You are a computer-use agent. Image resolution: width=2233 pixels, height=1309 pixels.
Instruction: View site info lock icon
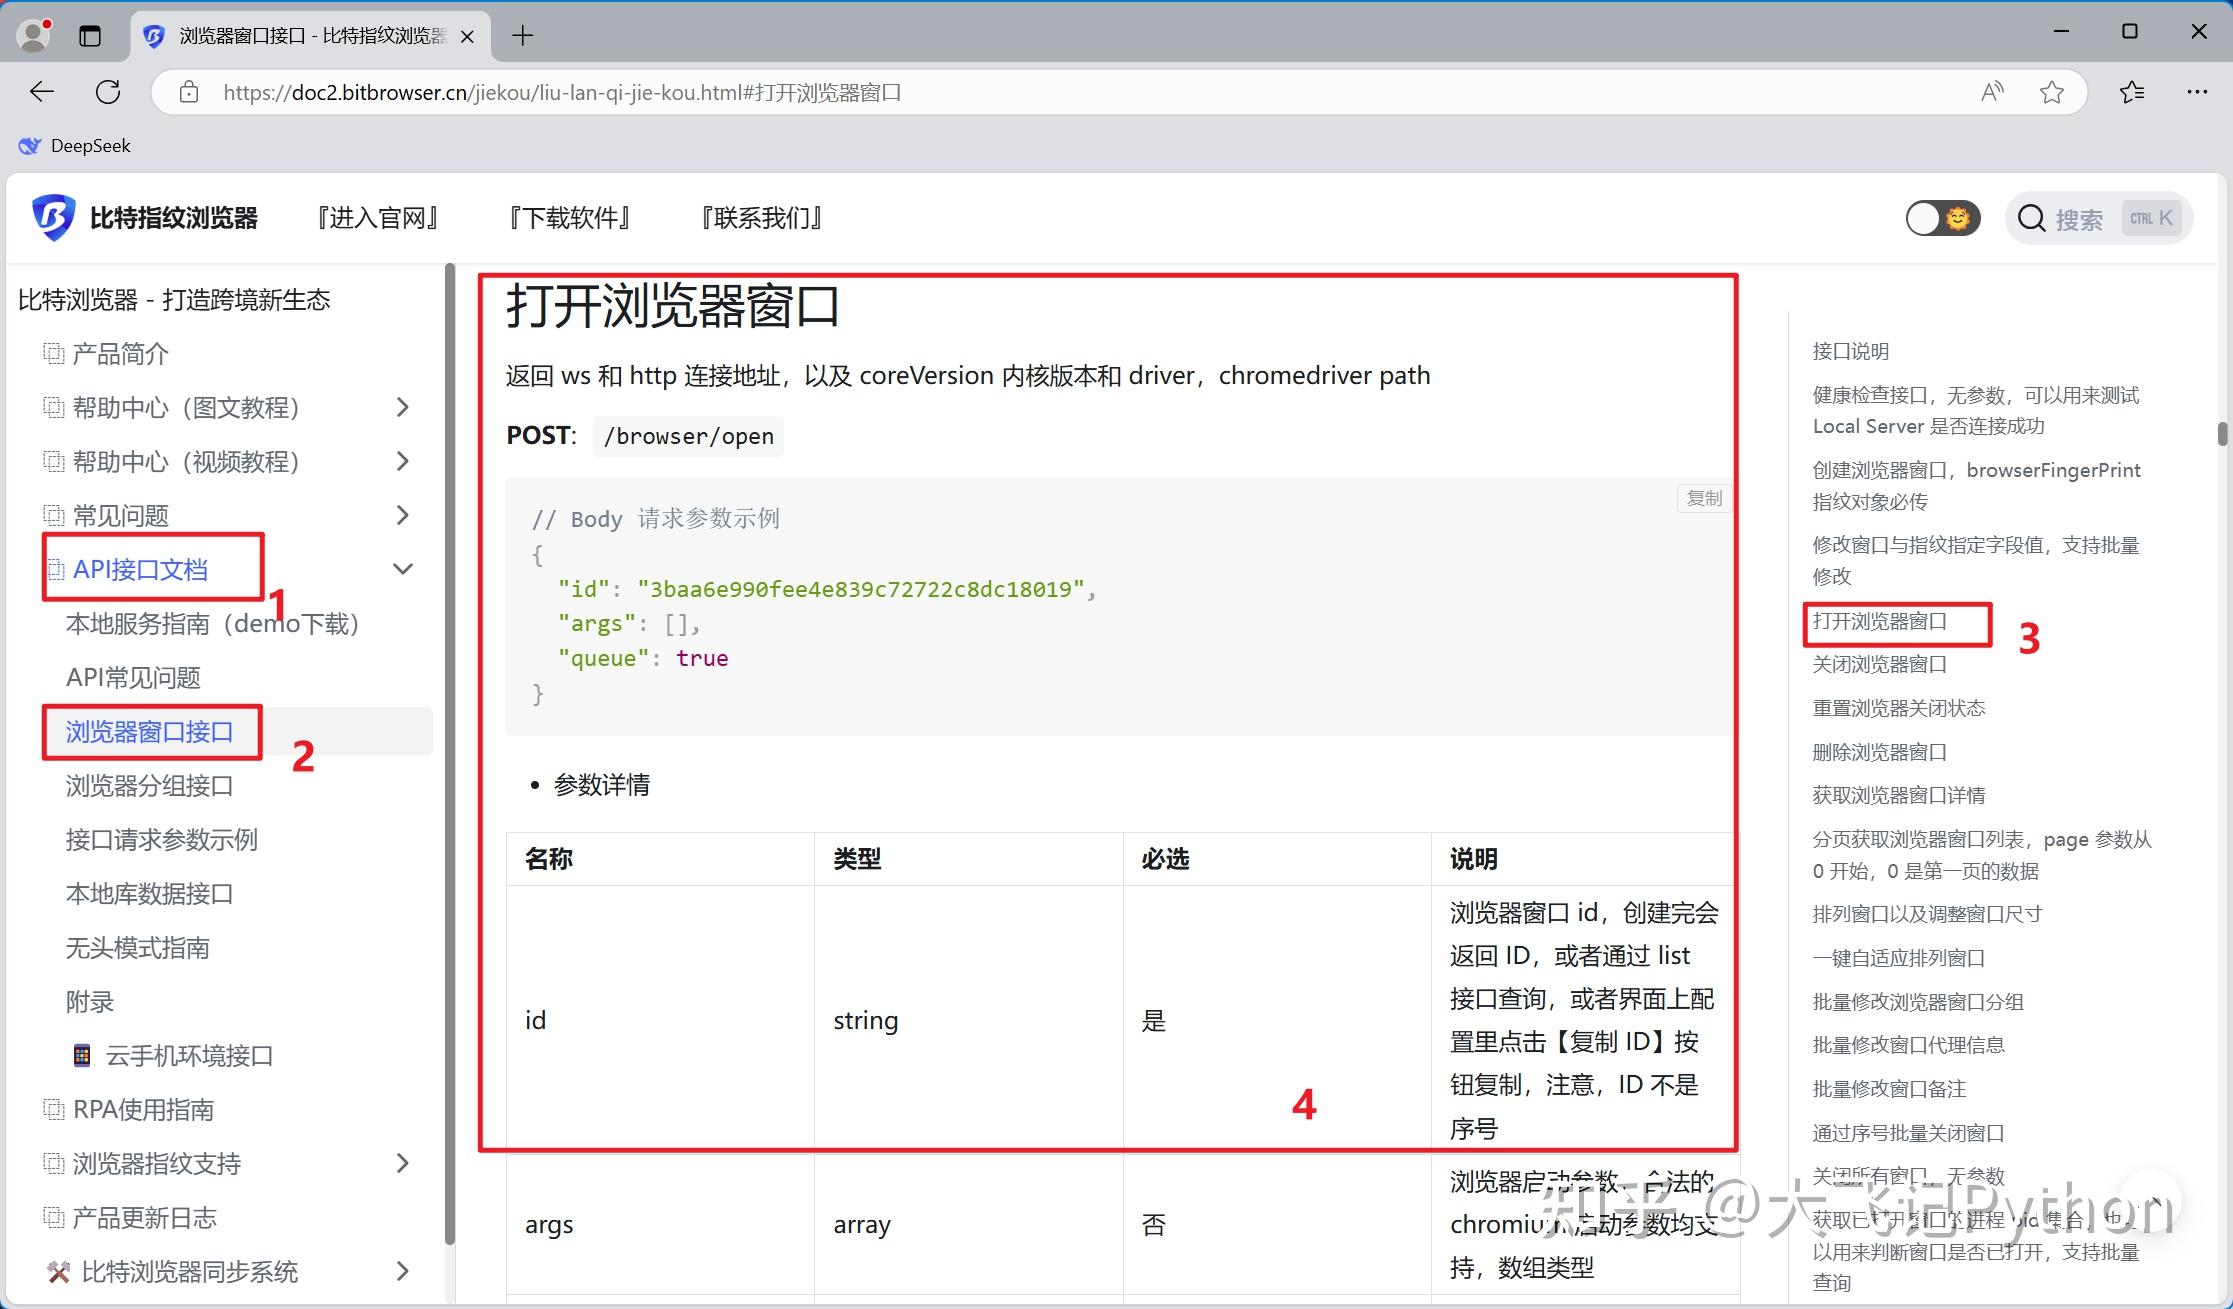pyautogui.click(x=188, y=92)
